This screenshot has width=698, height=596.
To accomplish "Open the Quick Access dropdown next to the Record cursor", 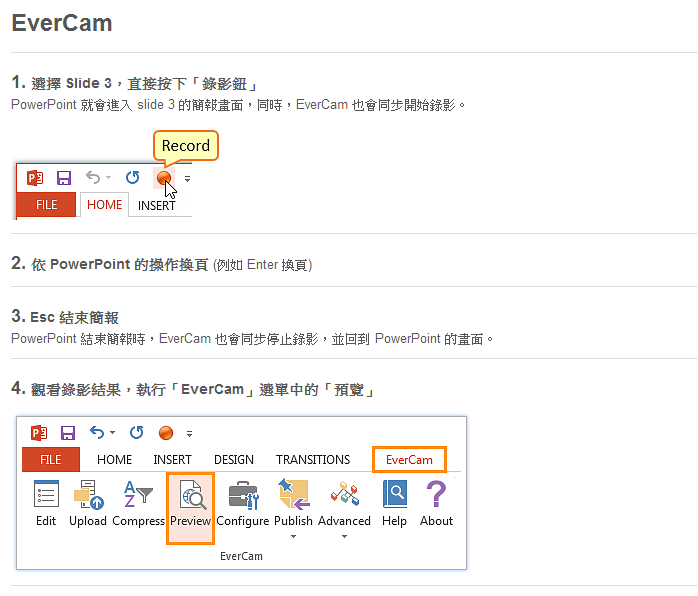I will 187,179.
